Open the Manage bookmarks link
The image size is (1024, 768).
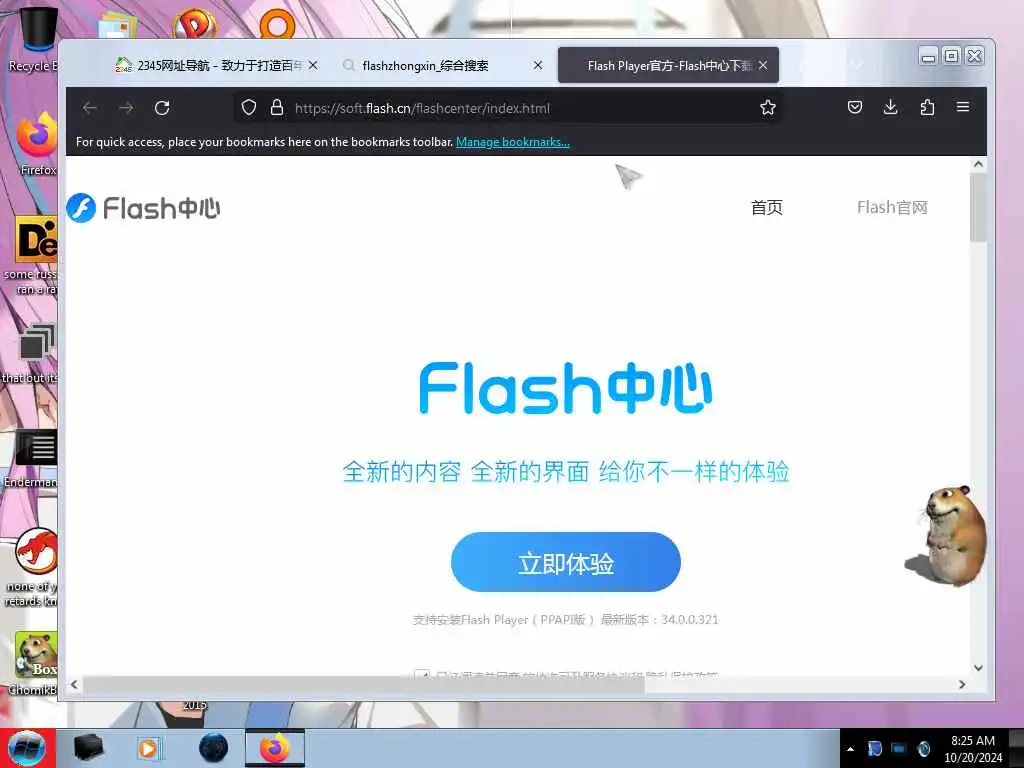(513, 142)
